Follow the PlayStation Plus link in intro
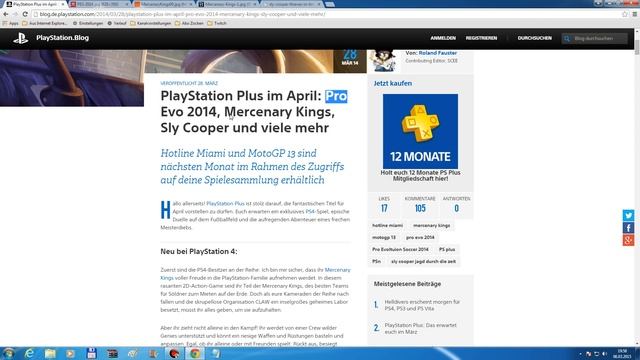Viewport: 640px width, 360px height. [x=225, y=203]
